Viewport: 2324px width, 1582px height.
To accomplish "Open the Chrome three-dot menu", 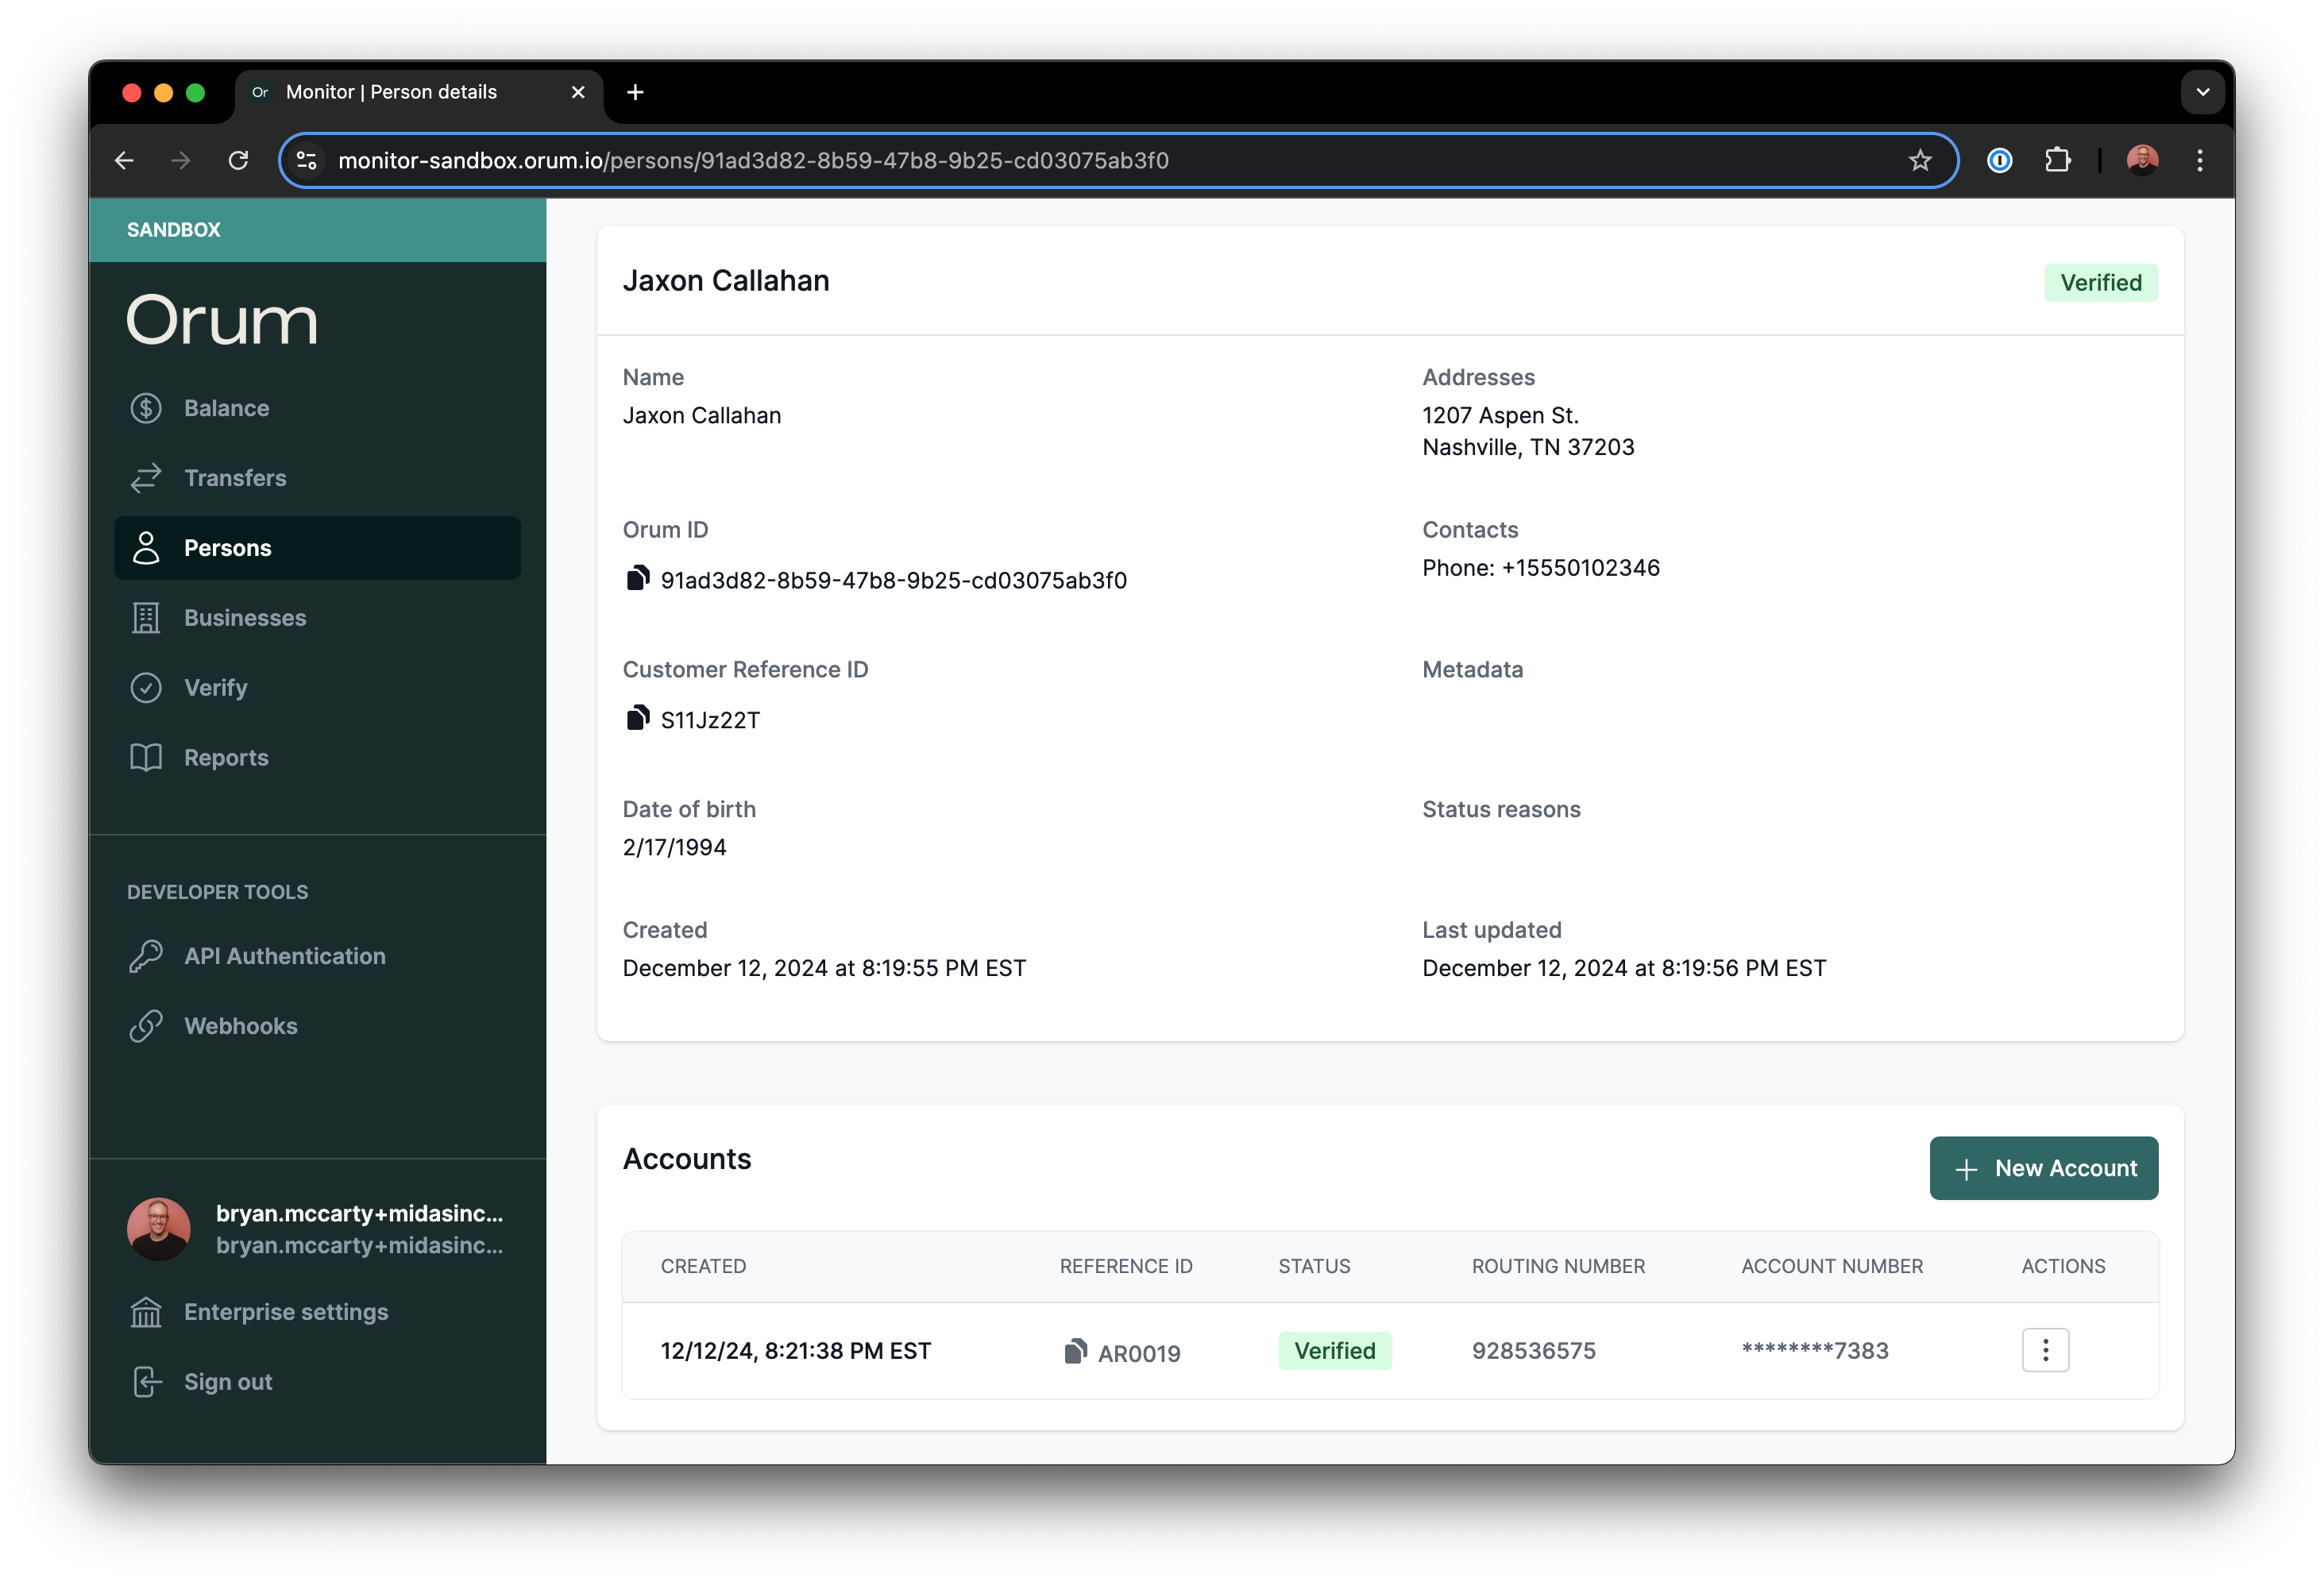I will pyautogui.click(x=2199, y=160).
